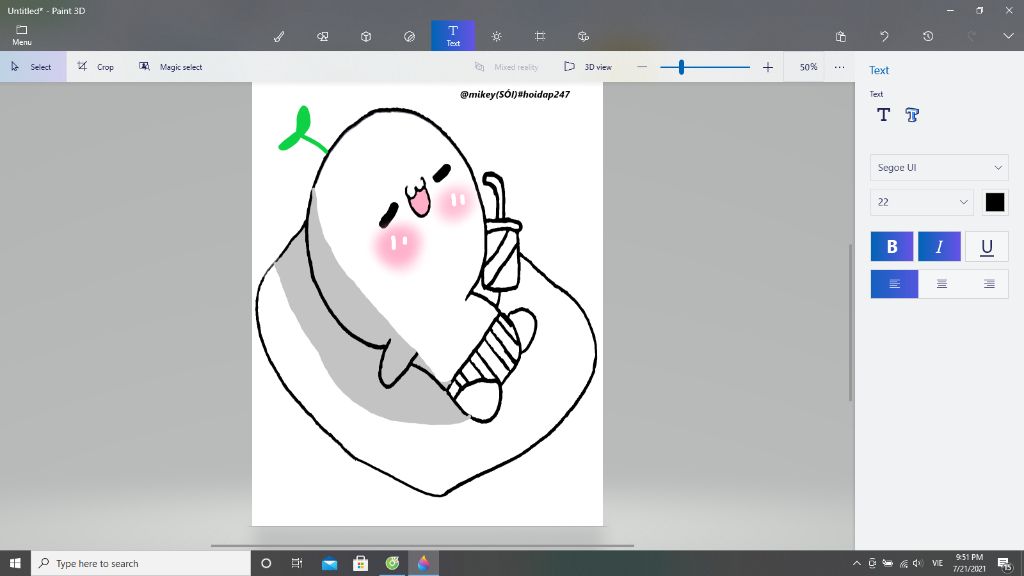Toggle Bold text formatting
This screenshot has width=1024, height=576.
(892, 247)
